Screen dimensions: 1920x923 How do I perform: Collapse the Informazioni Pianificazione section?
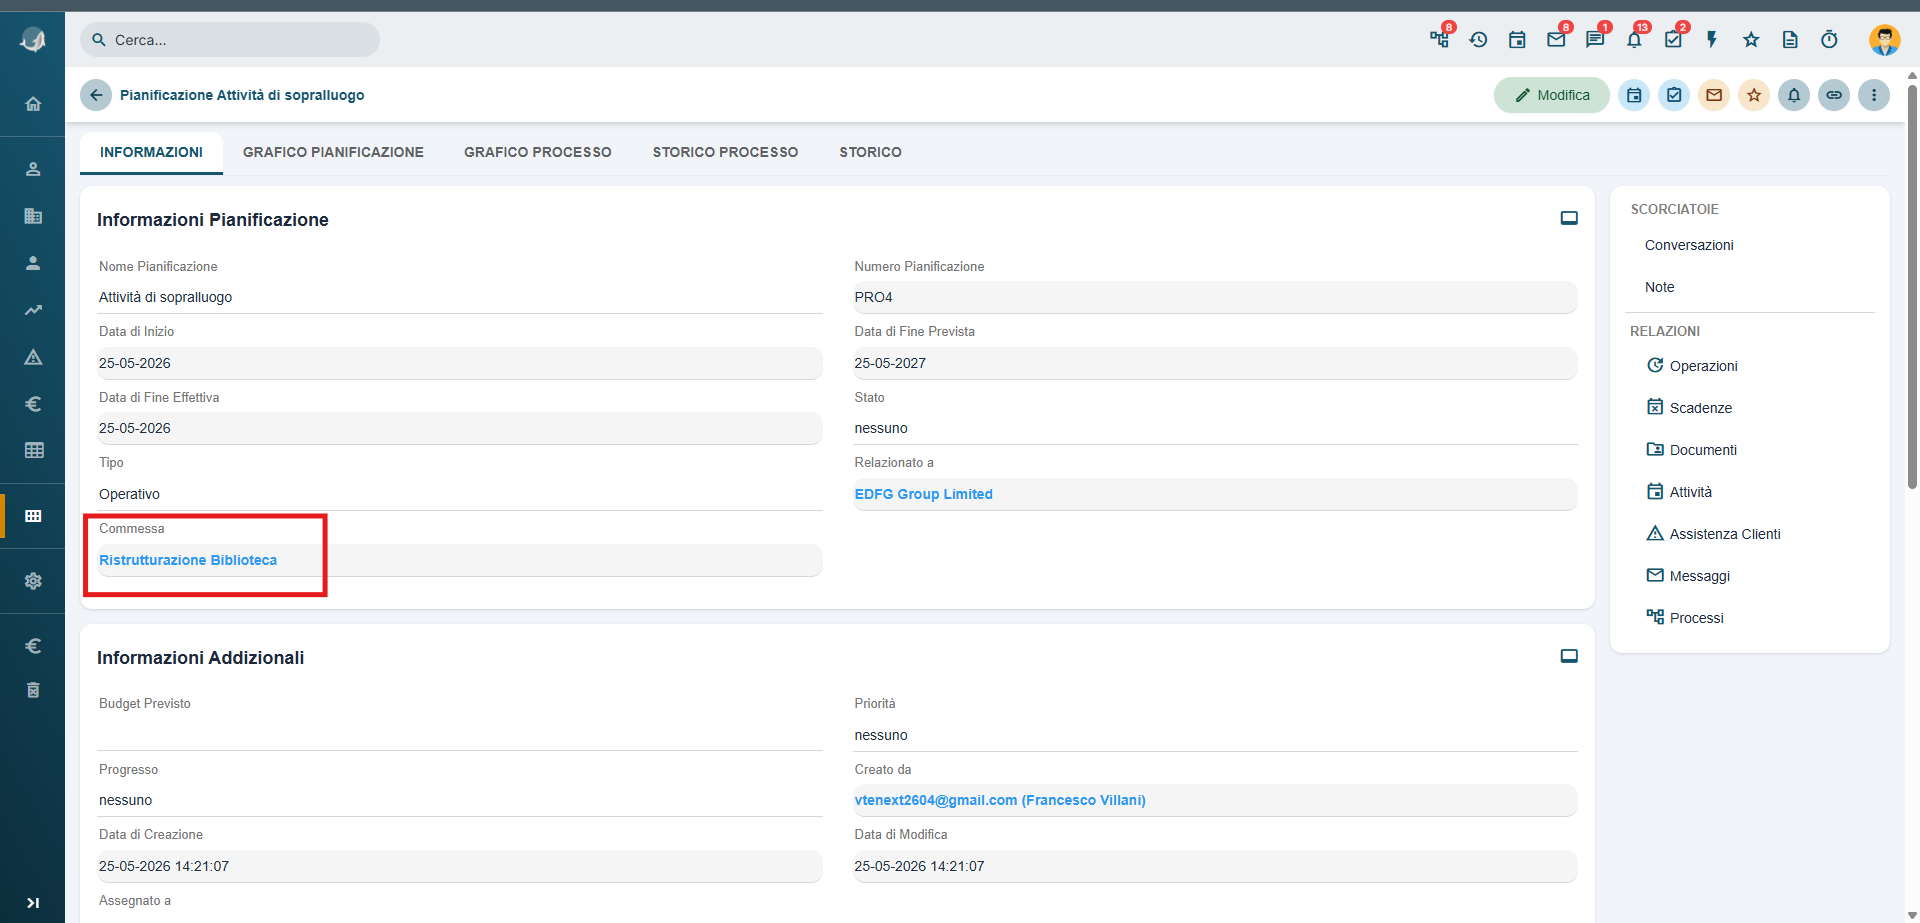tap(1569, 218)
